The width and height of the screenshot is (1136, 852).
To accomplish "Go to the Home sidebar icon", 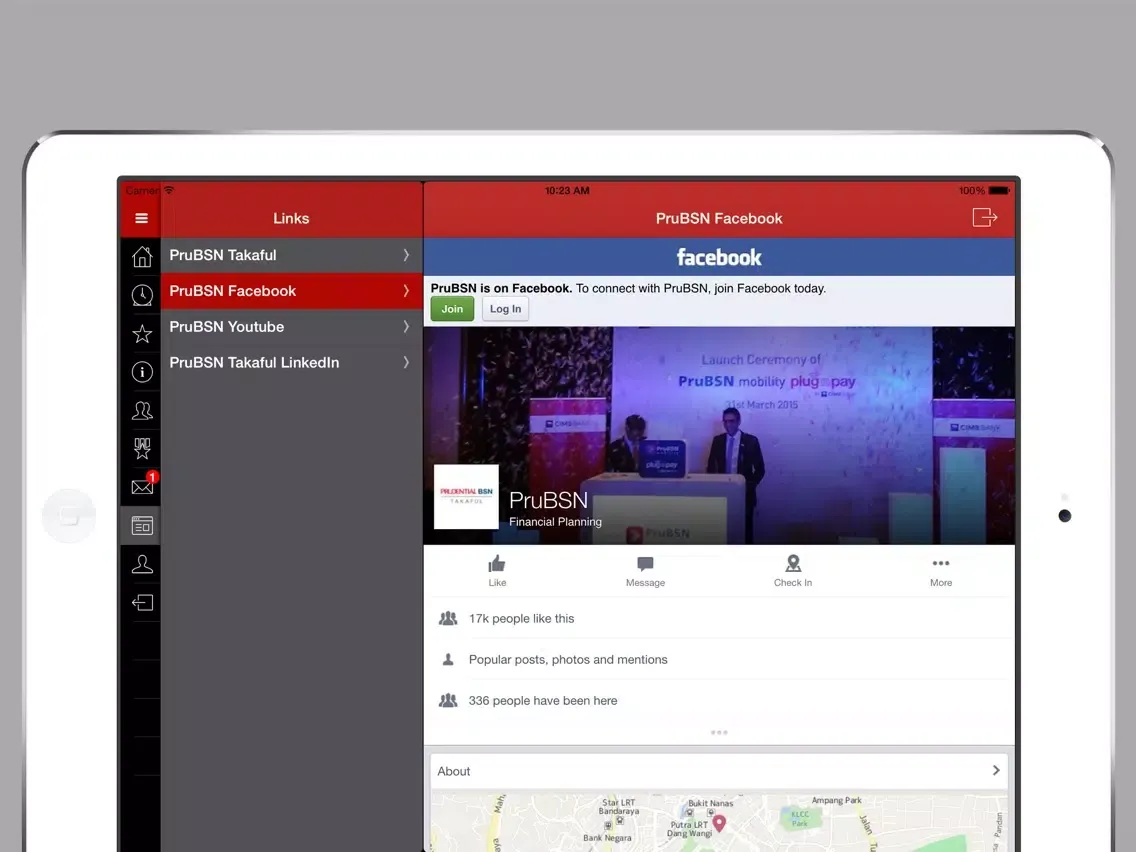I will point(142,256).
